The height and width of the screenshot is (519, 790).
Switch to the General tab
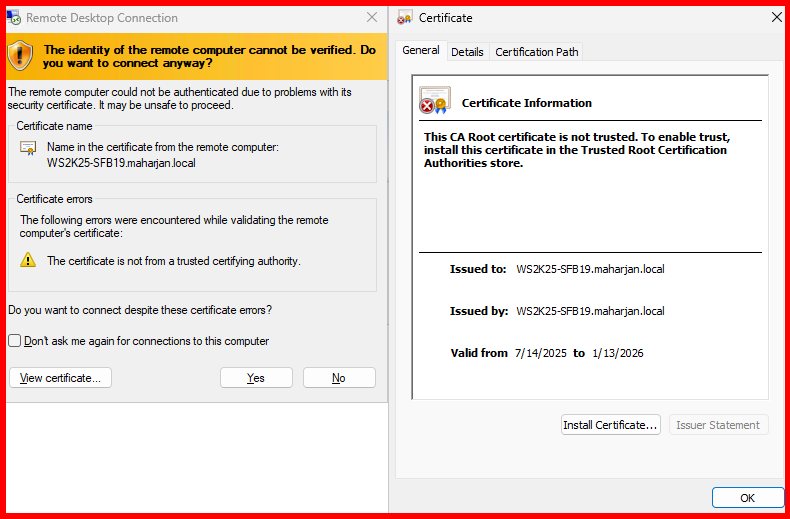click(x=421, y=51)
